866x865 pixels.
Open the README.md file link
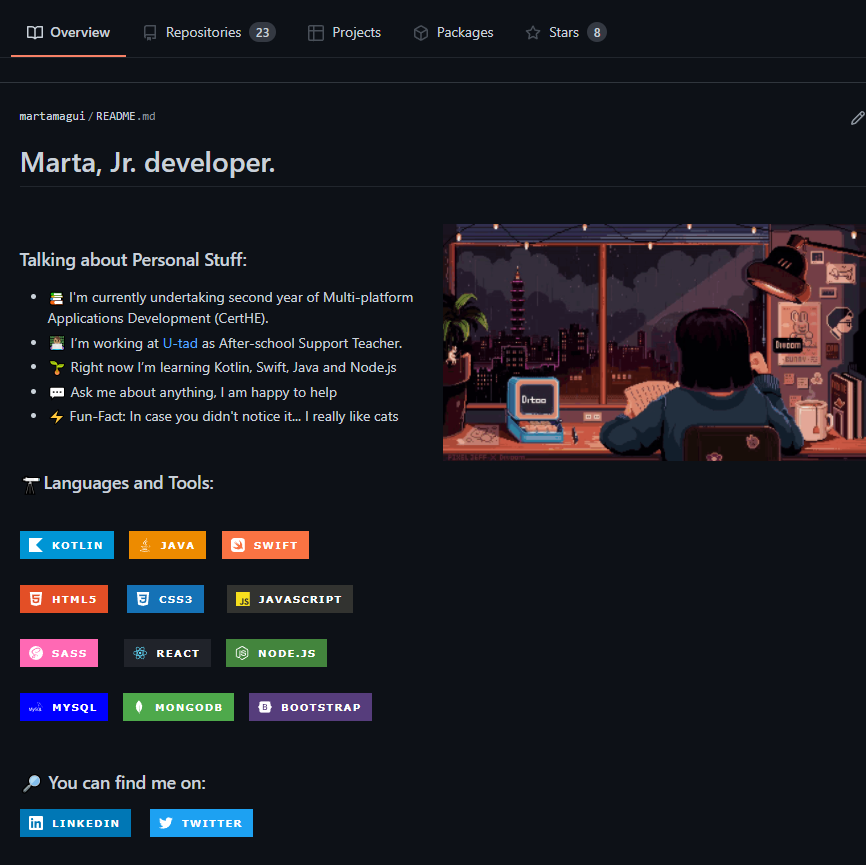125,116
